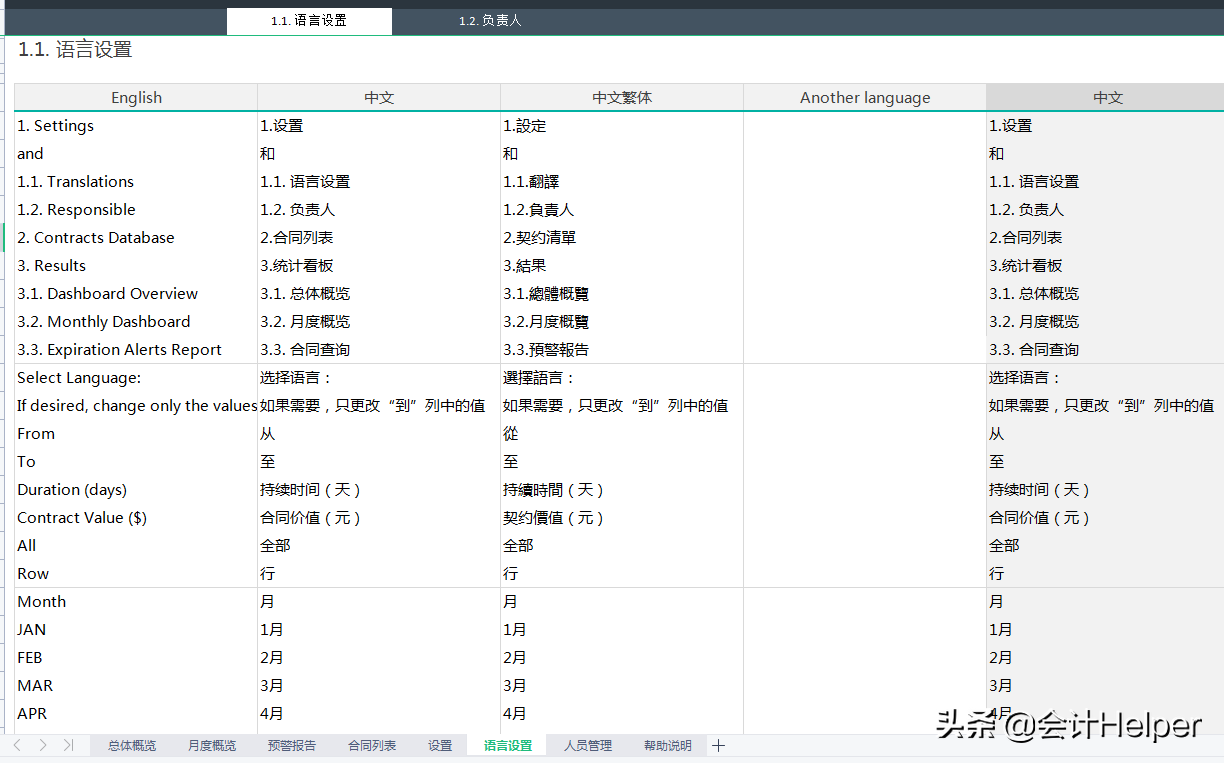Open the 合同列表 sheet
The image size is (1224, 763).
tap(371, 745)
